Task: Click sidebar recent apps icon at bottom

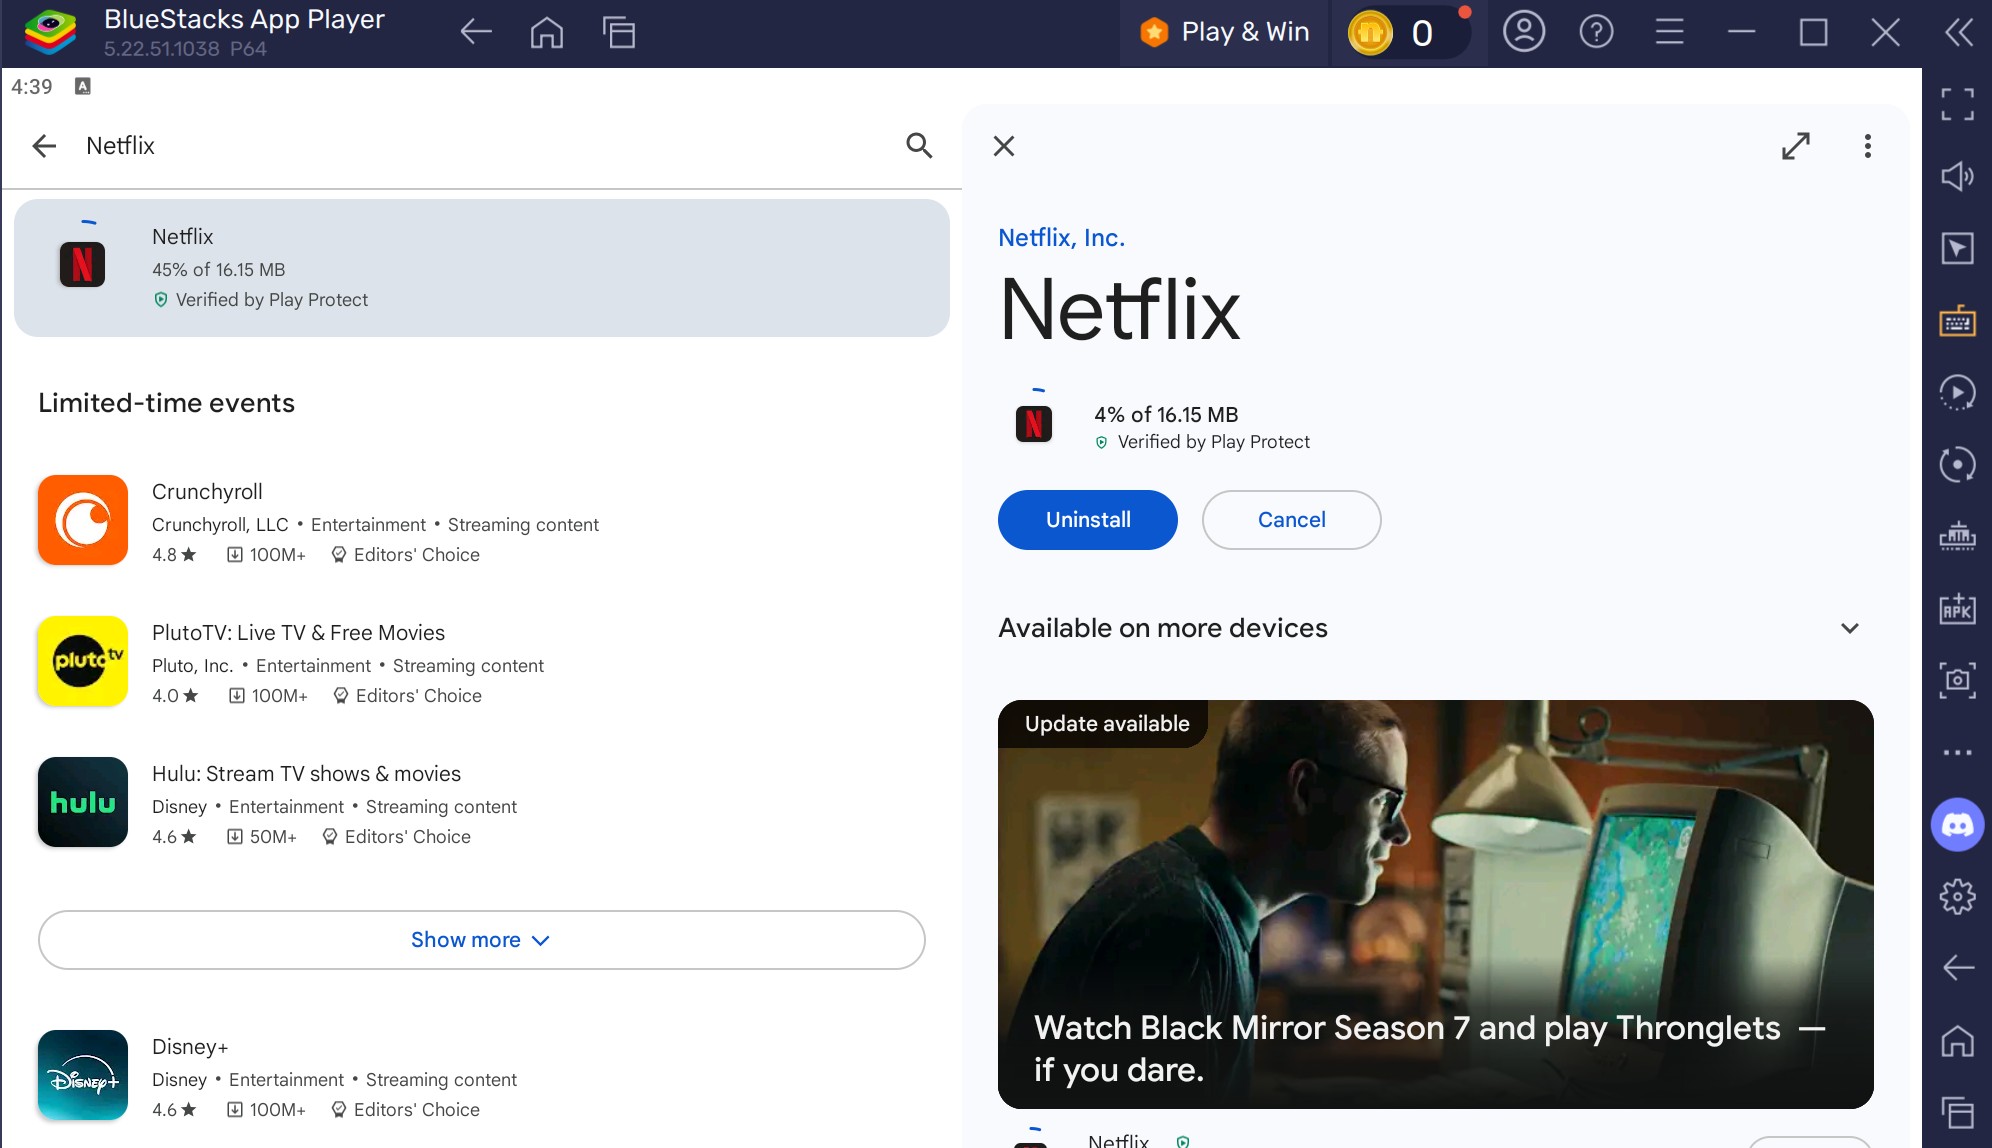Action: pos(1957,1112)
